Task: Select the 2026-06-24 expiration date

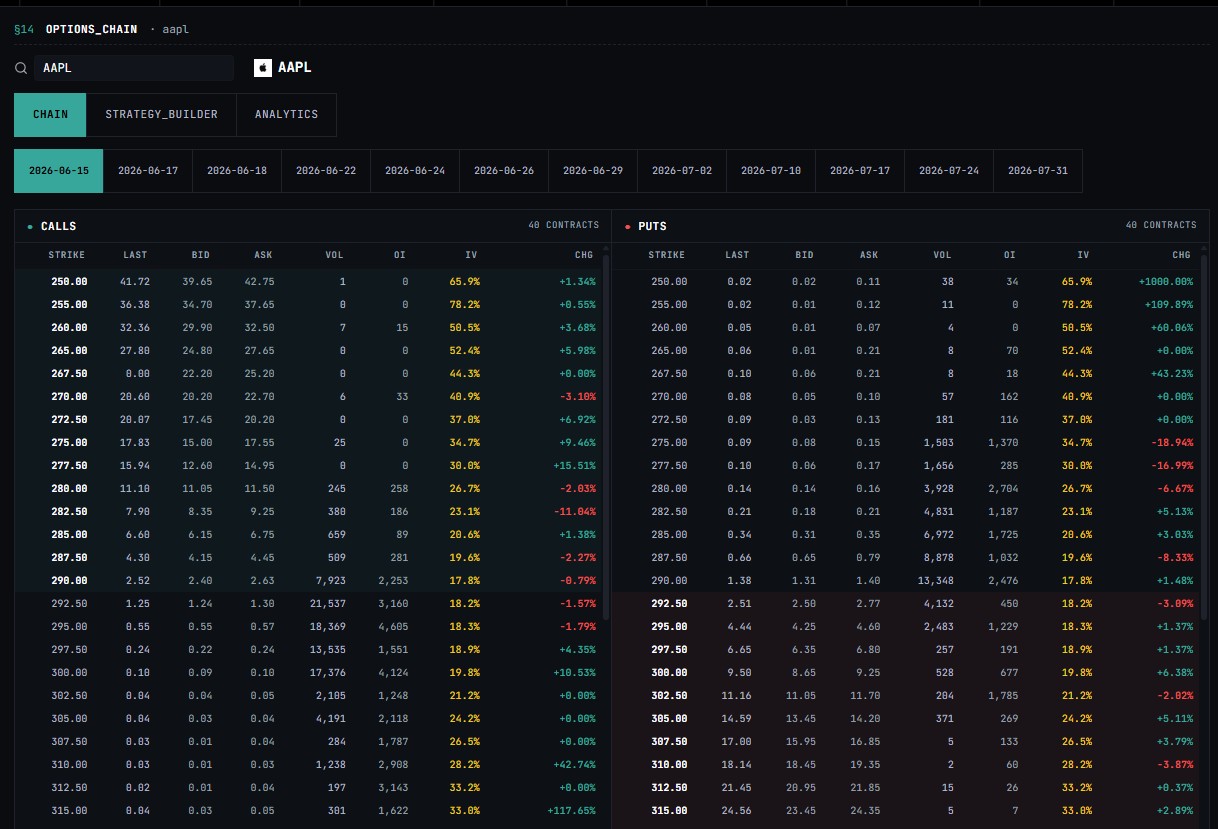Action: point(415,171)
